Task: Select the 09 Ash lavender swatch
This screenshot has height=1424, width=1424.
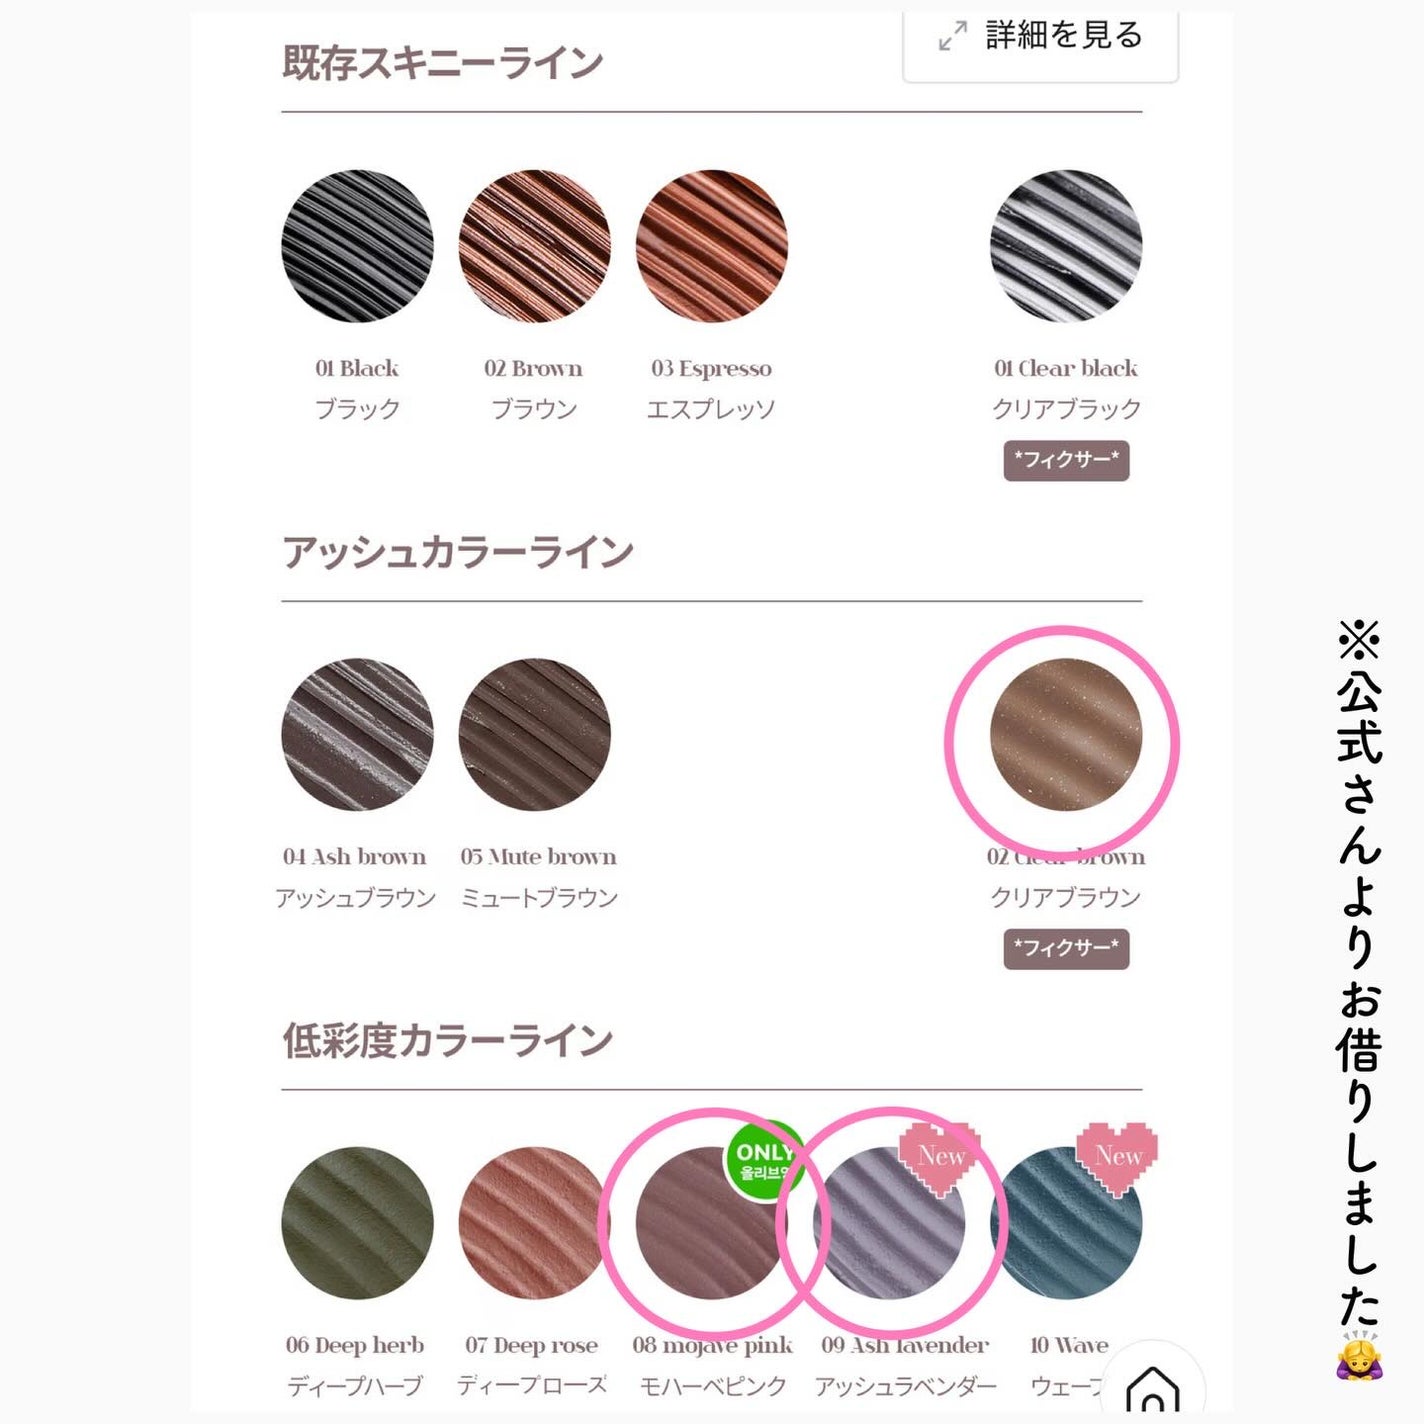Action: (889, 1223)
